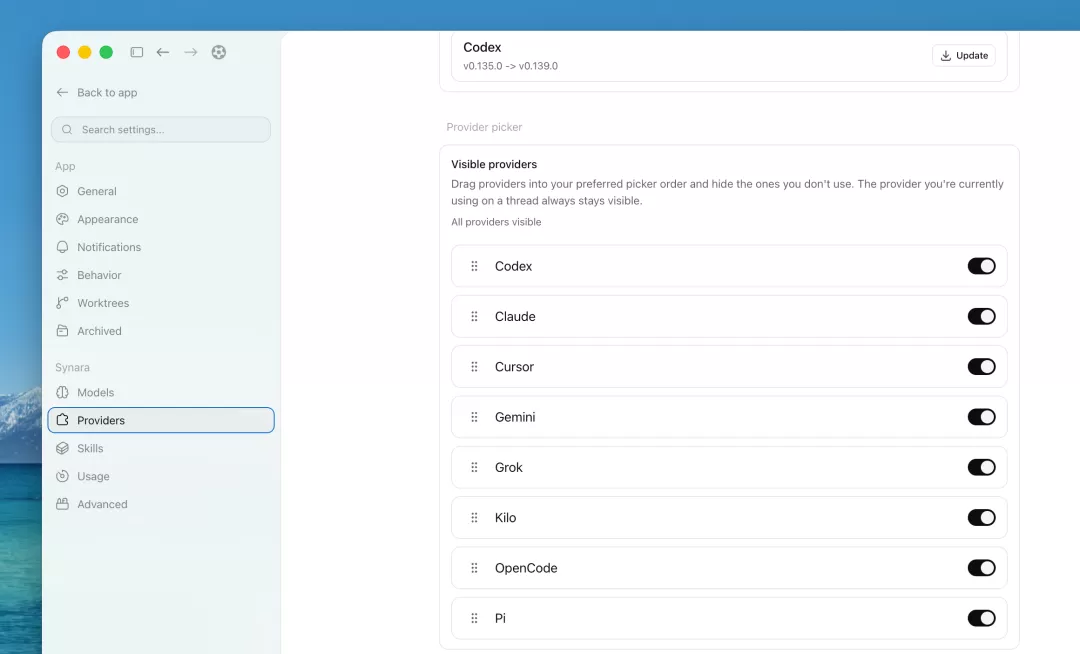
Task: Click the drag handle for Kilo
Action: (x=474, y=518)
